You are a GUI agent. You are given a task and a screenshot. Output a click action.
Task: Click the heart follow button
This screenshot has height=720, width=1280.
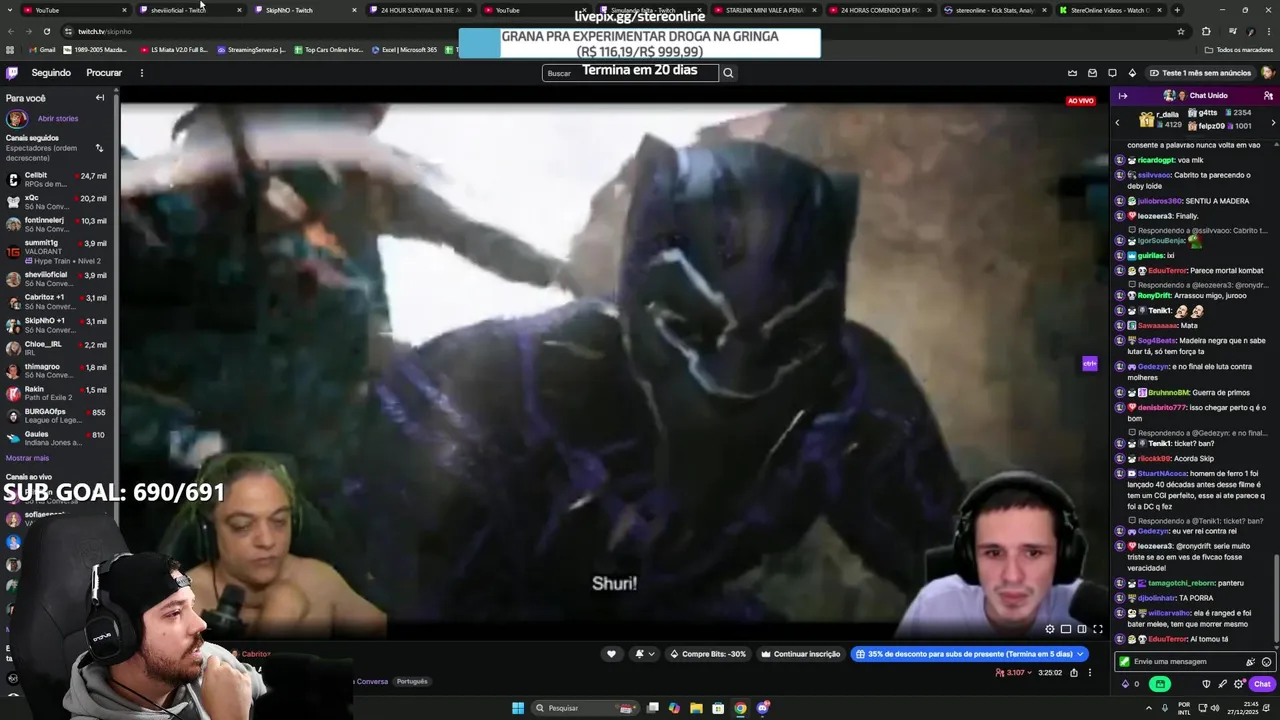[611, 654]
